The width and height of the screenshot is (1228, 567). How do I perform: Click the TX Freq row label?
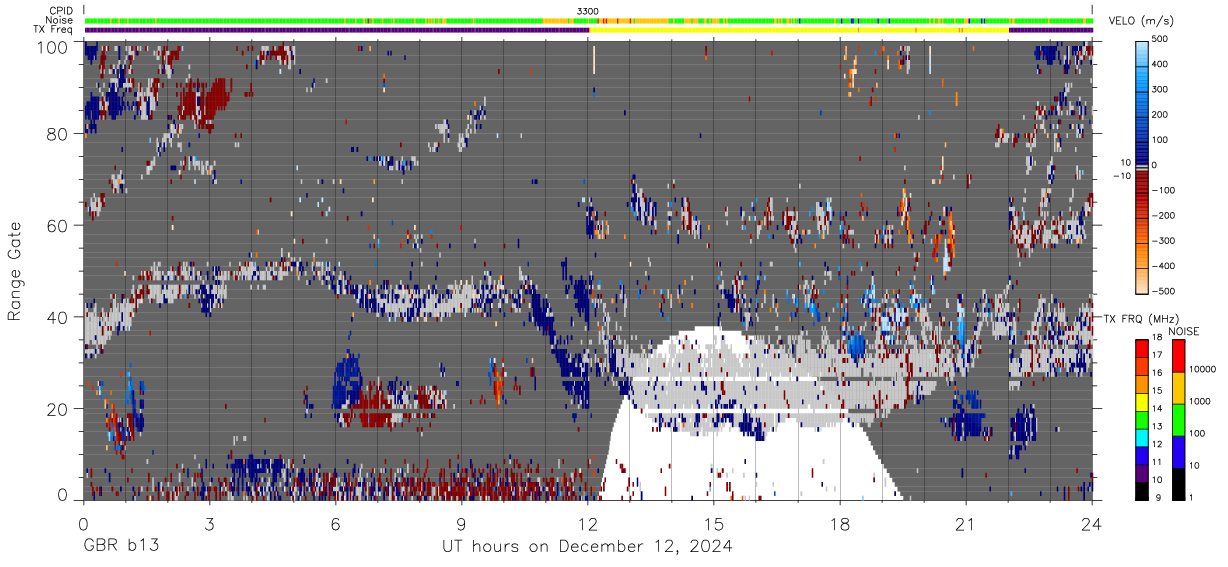pos(54,30)
